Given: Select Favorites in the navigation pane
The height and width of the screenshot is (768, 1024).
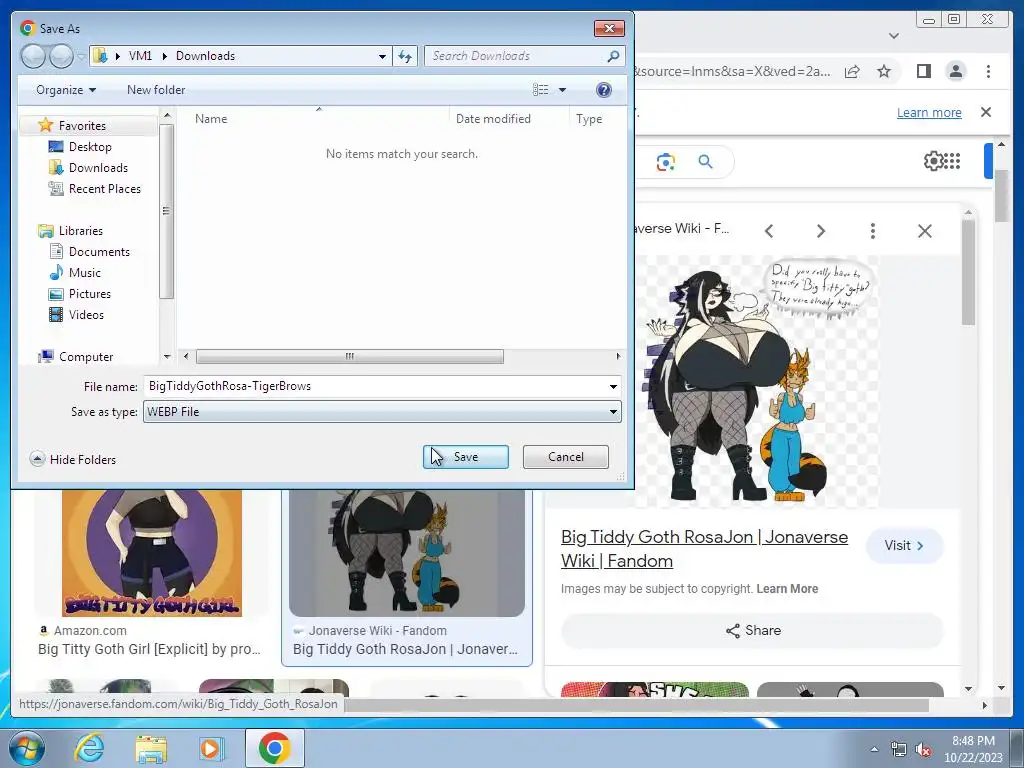Looking at the screenshot, I should tap(82, 125).
